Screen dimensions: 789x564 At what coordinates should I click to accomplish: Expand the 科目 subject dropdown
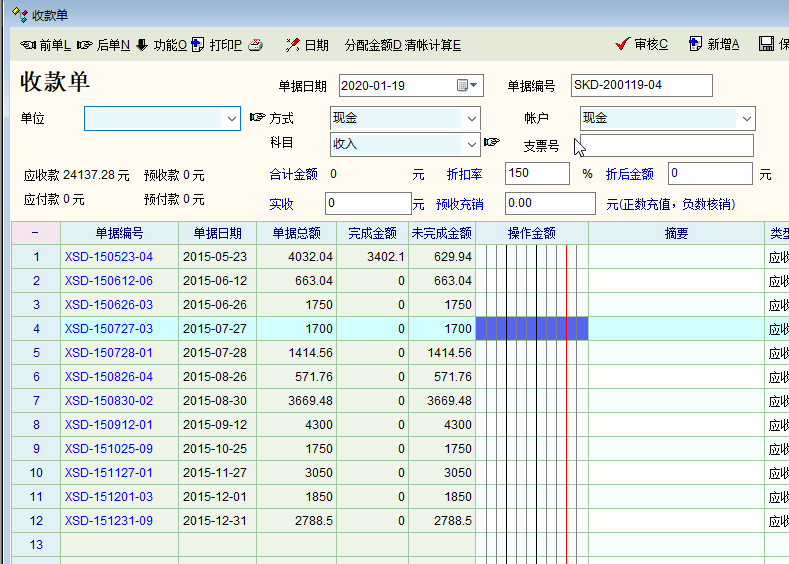pos(471,144)
